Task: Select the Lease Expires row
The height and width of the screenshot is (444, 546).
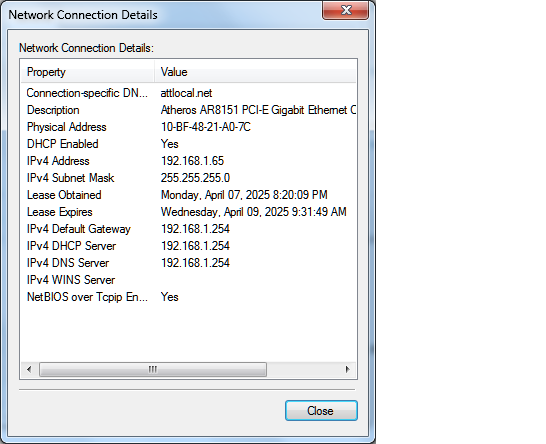Action: [188, 212]
